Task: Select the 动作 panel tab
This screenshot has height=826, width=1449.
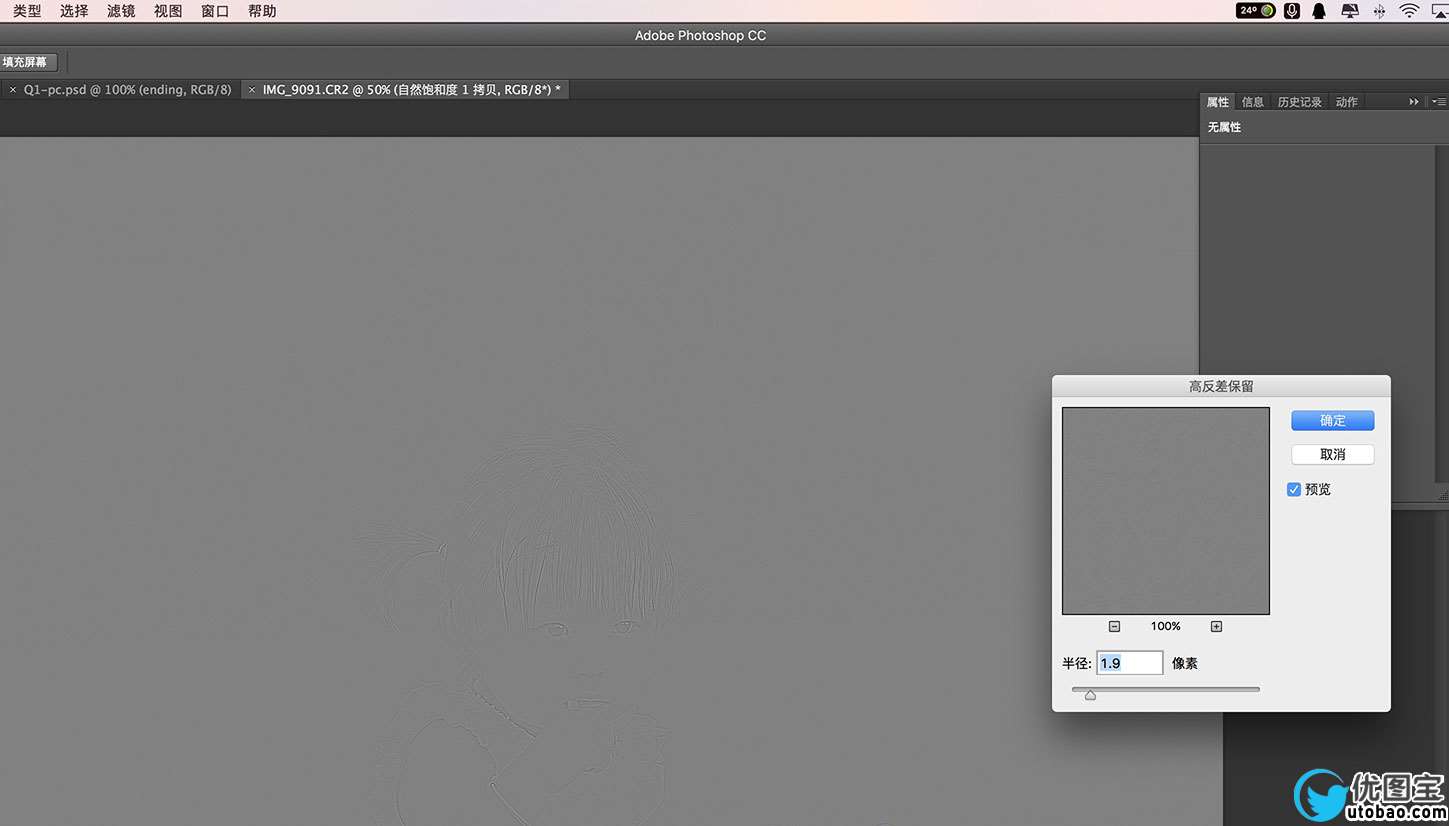Action: (x=1347, y=102)
